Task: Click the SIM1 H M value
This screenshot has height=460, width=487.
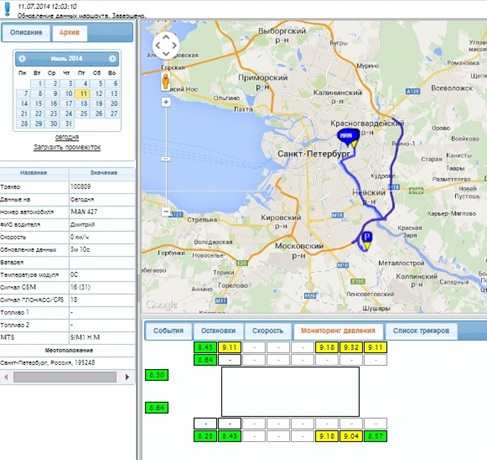Action: 85,337
